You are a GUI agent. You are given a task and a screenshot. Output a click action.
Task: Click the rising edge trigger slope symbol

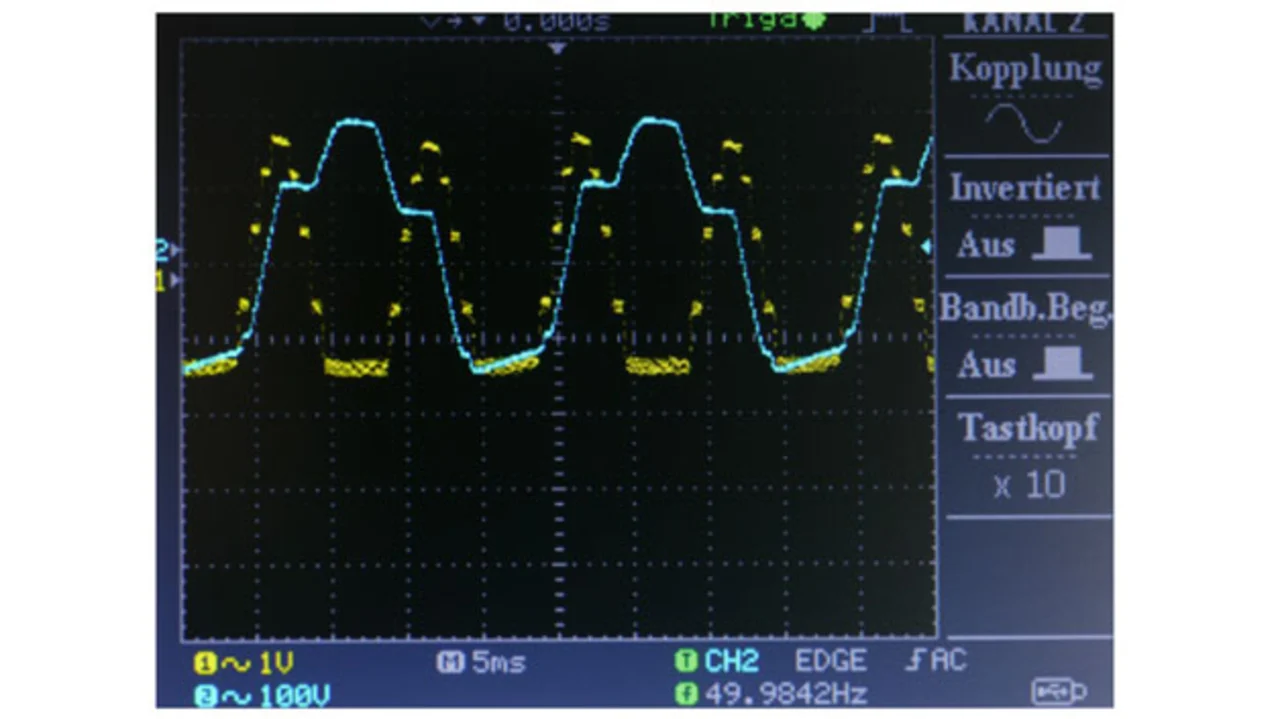[x=913, y=661]
